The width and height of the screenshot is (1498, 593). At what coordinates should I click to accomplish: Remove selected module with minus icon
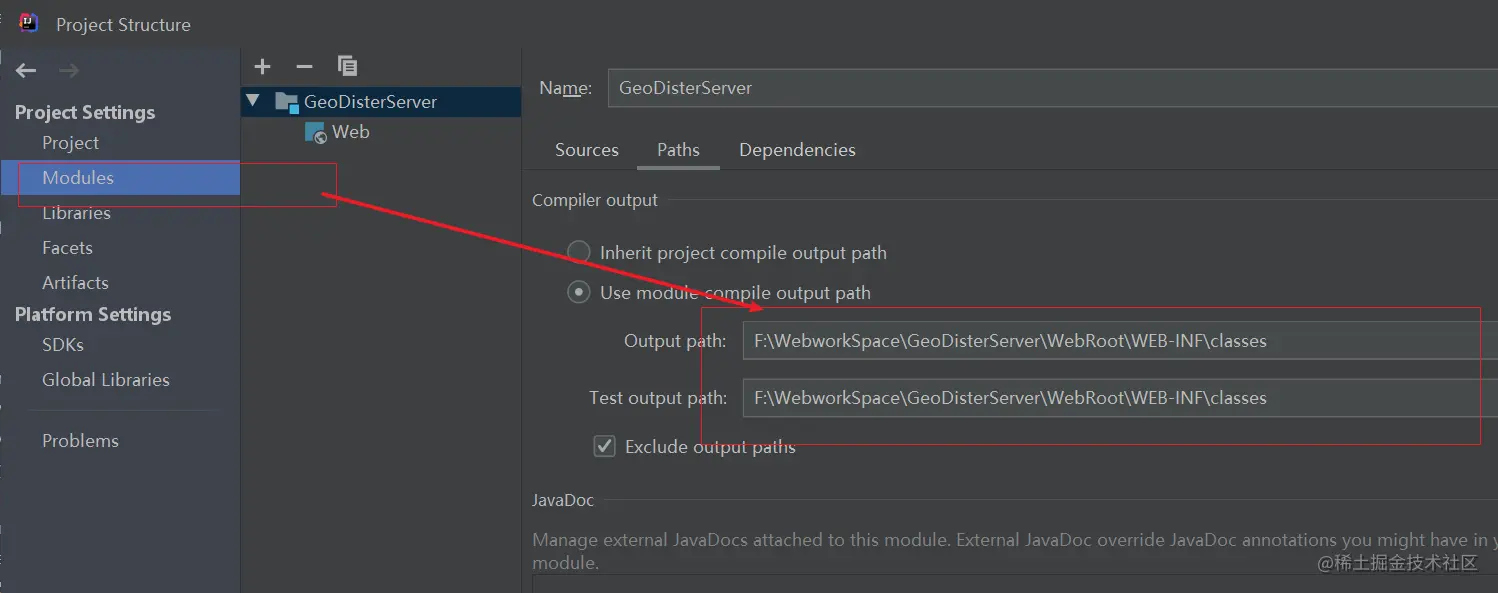[x=305, y=67]
